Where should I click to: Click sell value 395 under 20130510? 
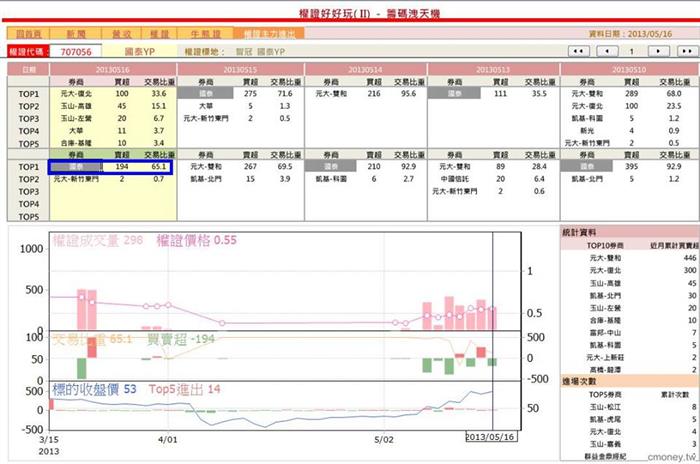(x=631, y=167)
